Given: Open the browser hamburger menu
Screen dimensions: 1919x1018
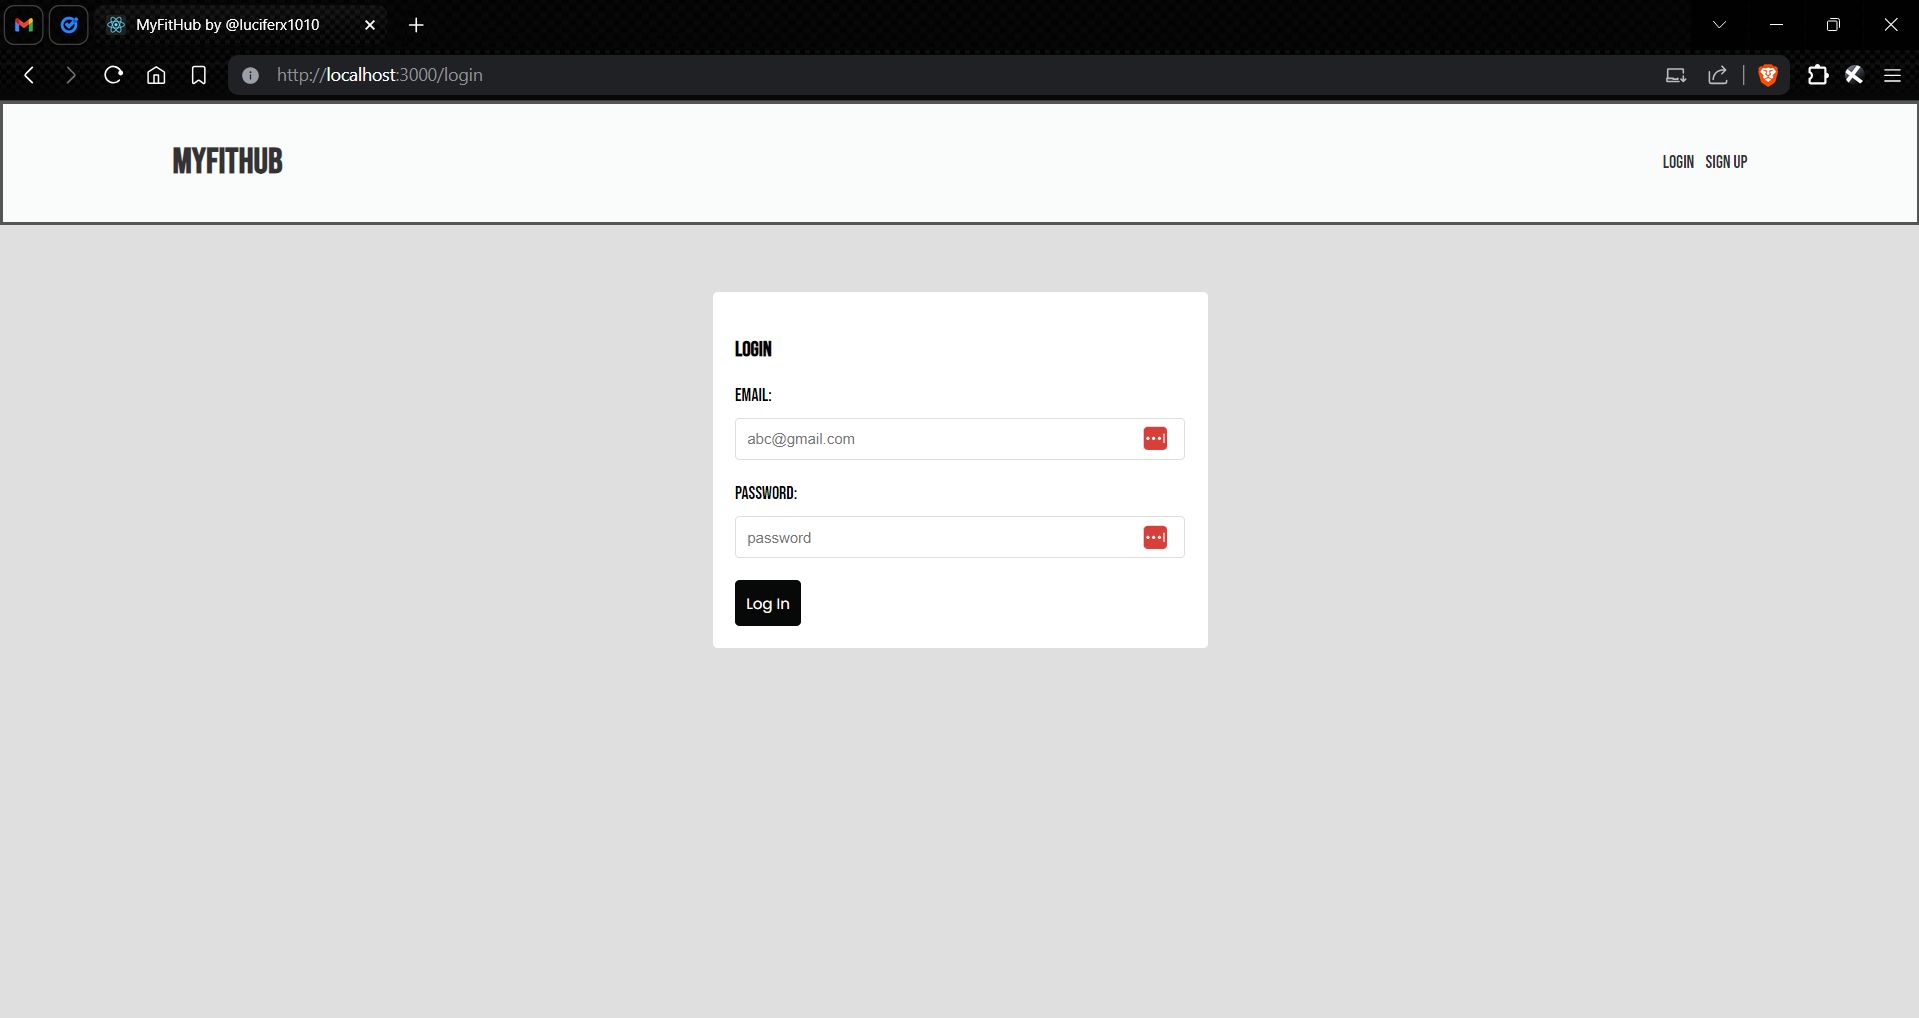Looking at the screenshot, I should [1892, 75].
